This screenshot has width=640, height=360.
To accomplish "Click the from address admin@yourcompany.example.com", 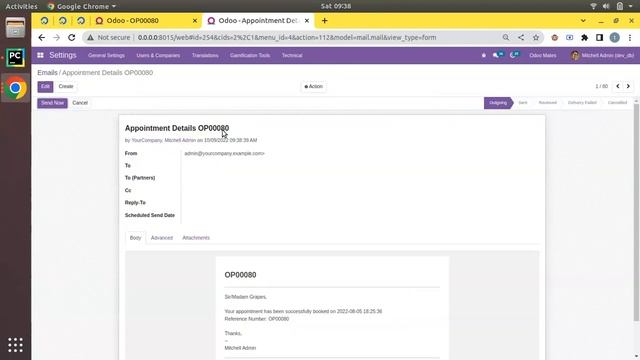I will 224,153.
